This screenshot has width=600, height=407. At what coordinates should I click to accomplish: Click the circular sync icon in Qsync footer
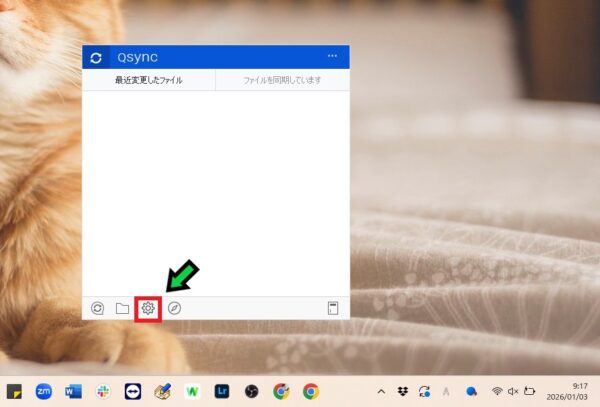click(97, 308)
